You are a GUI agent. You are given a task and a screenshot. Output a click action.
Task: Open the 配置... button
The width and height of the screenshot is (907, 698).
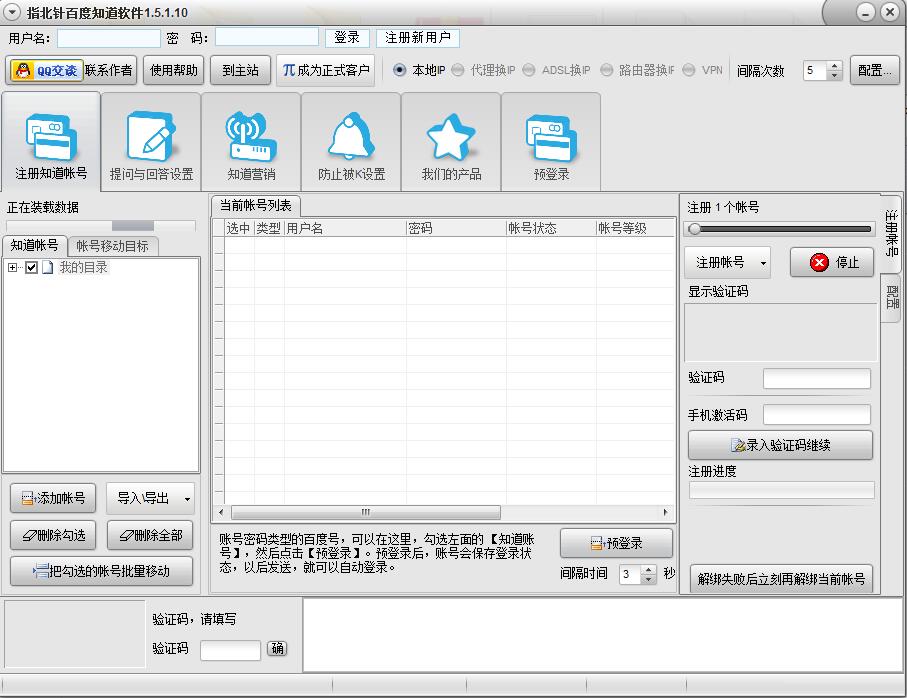tap(875, 71)
